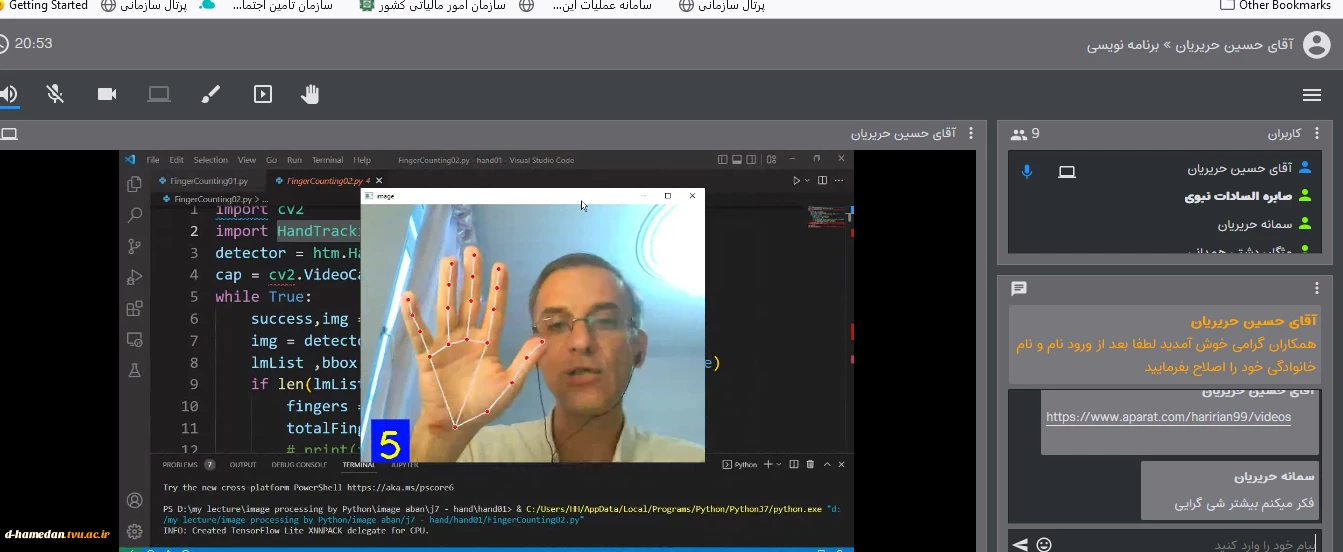Open the Search icon in the VS Code activity bar

tap(134, 215)
